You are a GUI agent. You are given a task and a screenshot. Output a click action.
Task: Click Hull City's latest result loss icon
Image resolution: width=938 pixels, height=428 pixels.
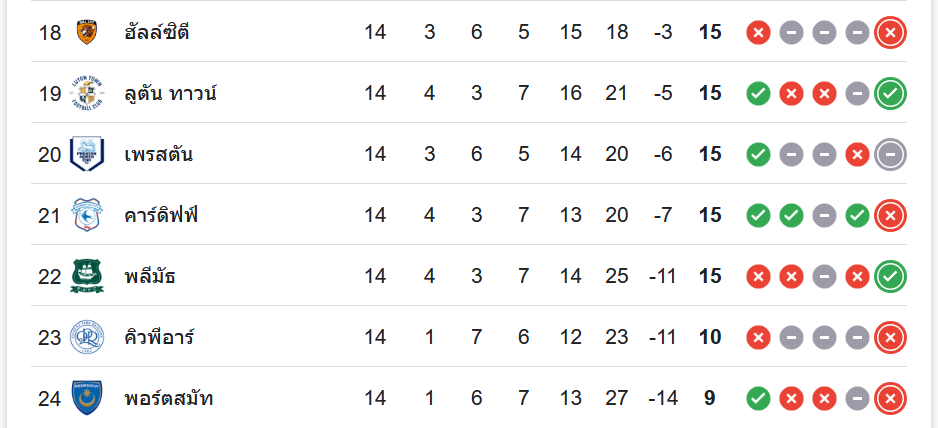tap(890, 33)
